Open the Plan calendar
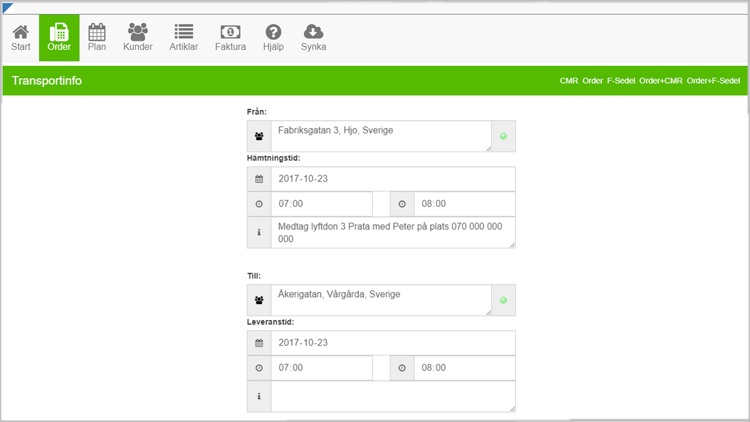This screenshot has width=750, height=422. pos(97,38)
